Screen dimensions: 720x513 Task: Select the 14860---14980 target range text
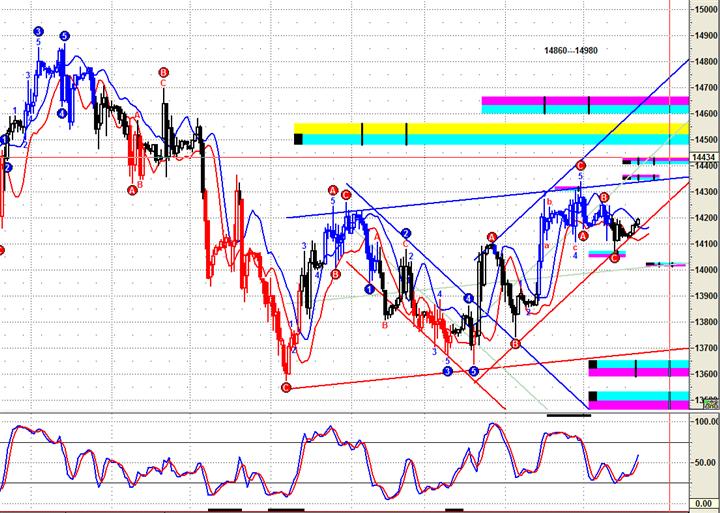pyautogui.click(x=577, y=51)
